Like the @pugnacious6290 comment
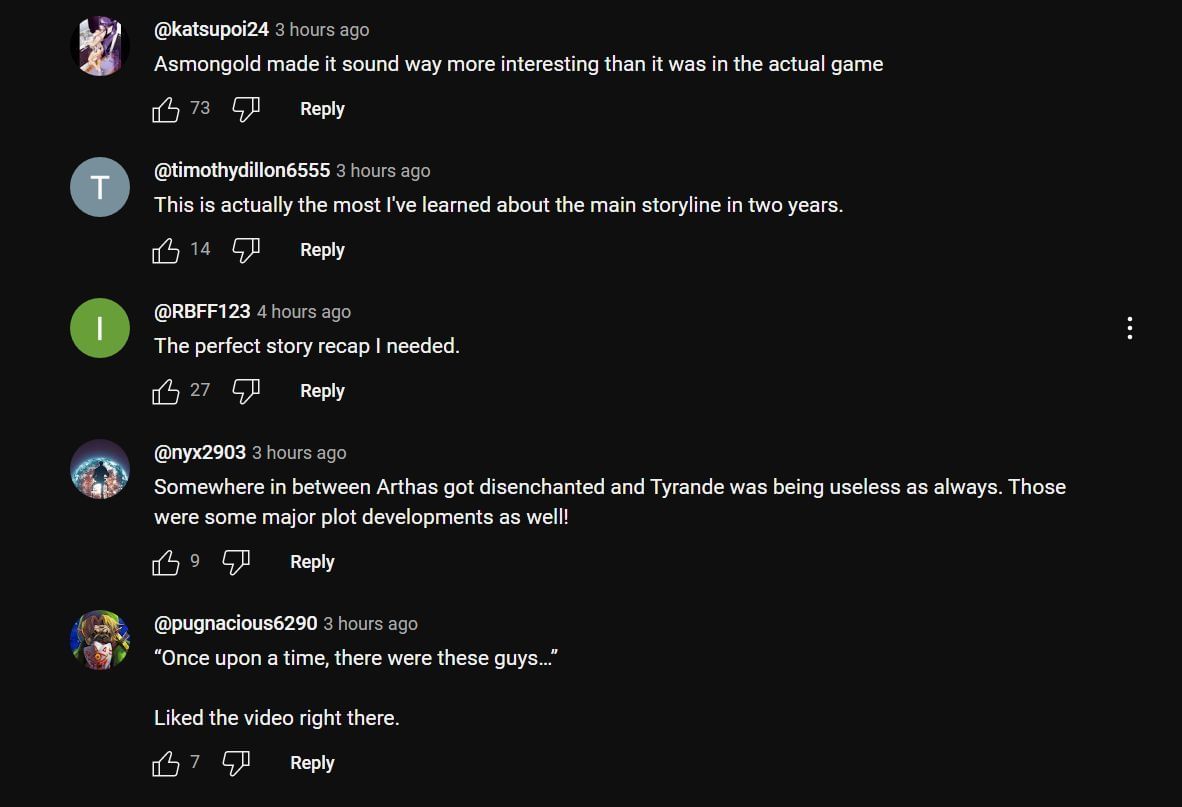Viewport: 1182px width, 807px height. point(166,764)
